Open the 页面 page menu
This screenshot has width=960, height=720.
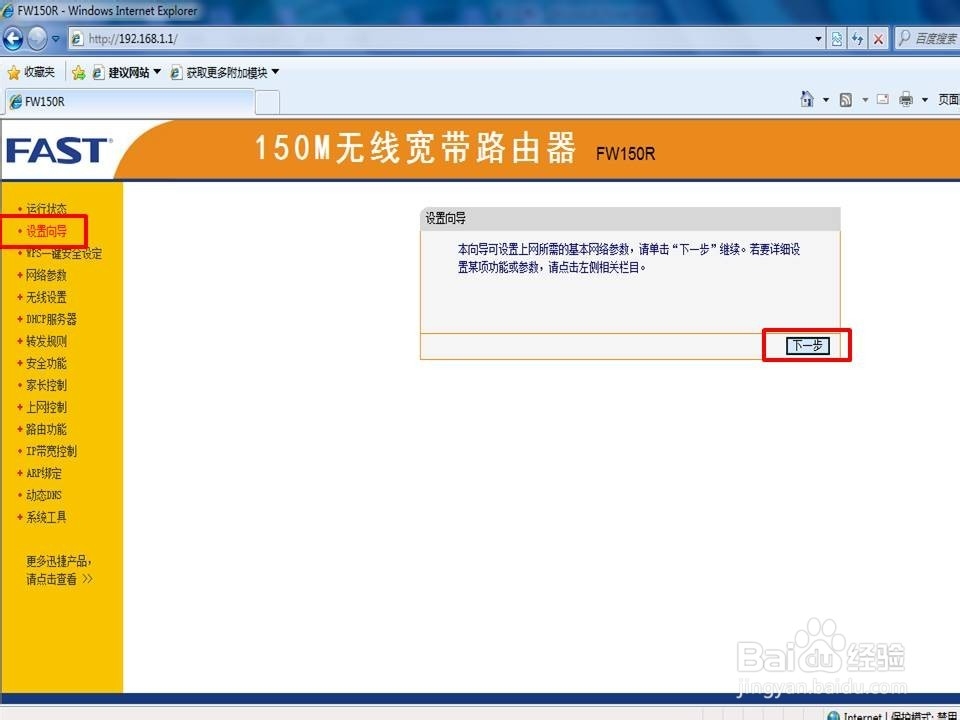pyautogui.click(x=948, y=100)
